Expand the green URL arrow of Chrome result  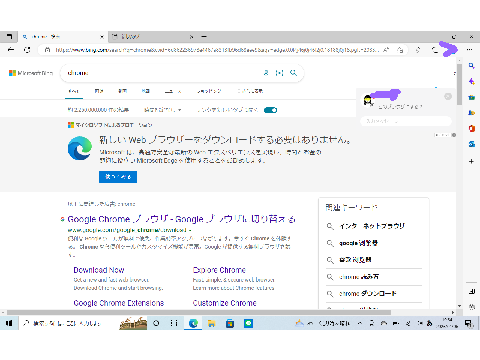click(x=190, y=230)
